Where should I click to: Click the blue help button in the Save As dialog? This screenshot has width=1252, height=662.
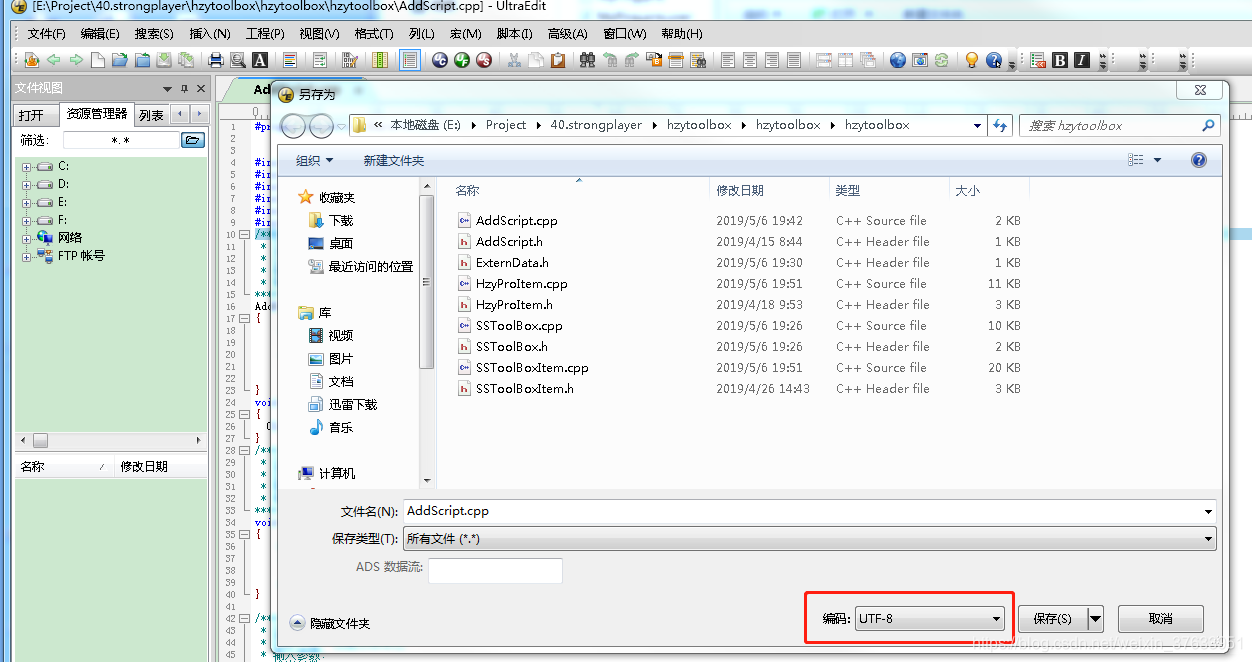(1199, 160)
